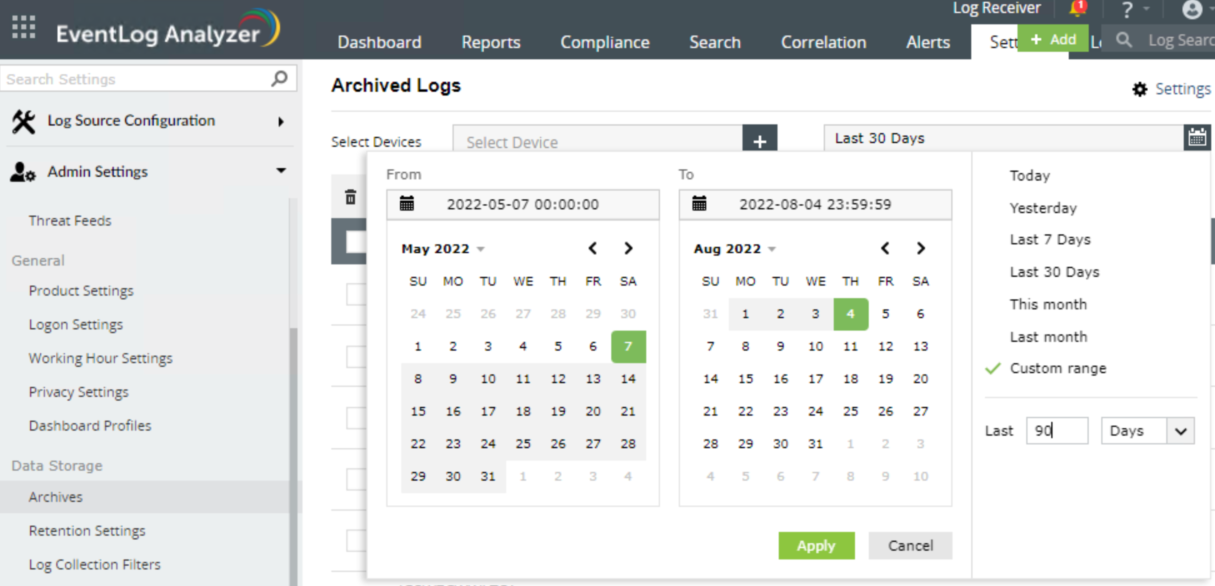Open the Dashboard tab

point(379,42)
